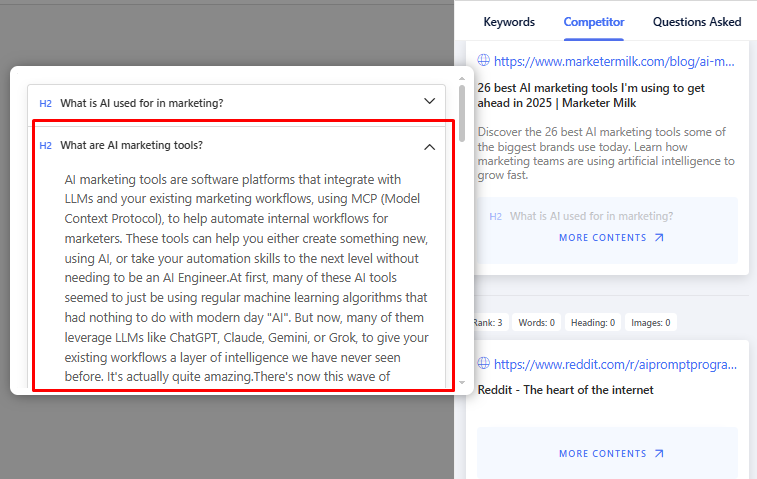The image size is (757, 479).
Task: Click the 'Discover the 26 best AI marketing tools' description
Action: (606, 153)
